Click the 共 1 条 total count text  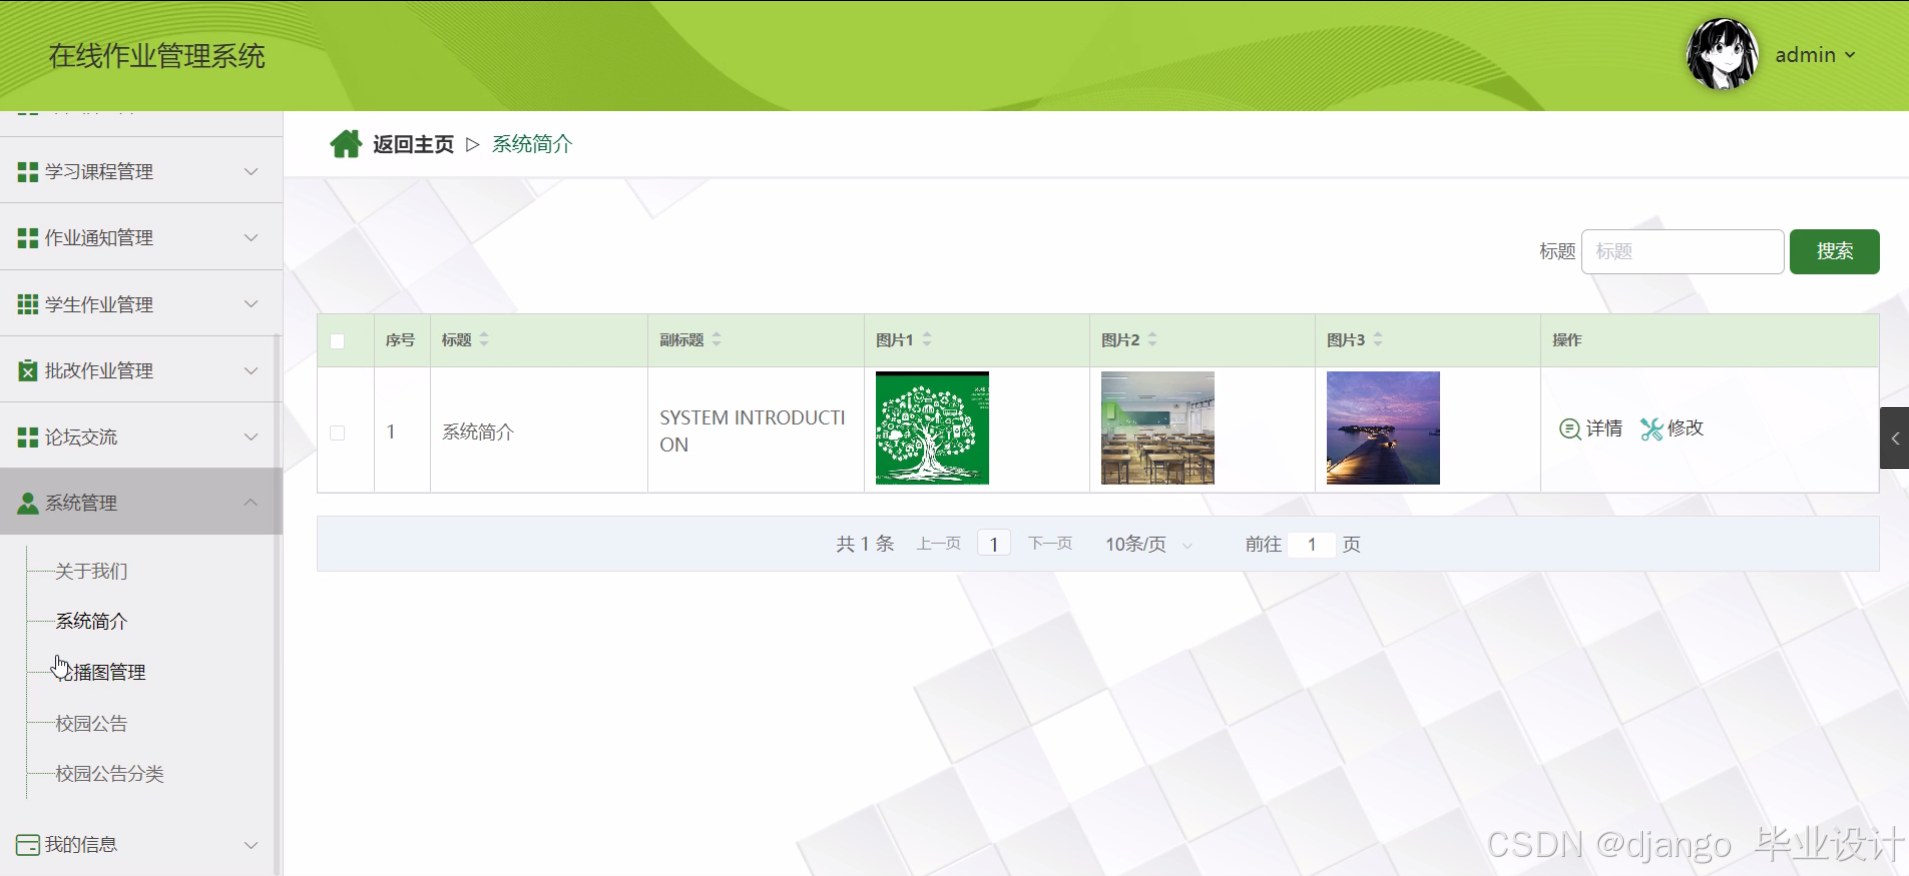(x=865, y=544)
